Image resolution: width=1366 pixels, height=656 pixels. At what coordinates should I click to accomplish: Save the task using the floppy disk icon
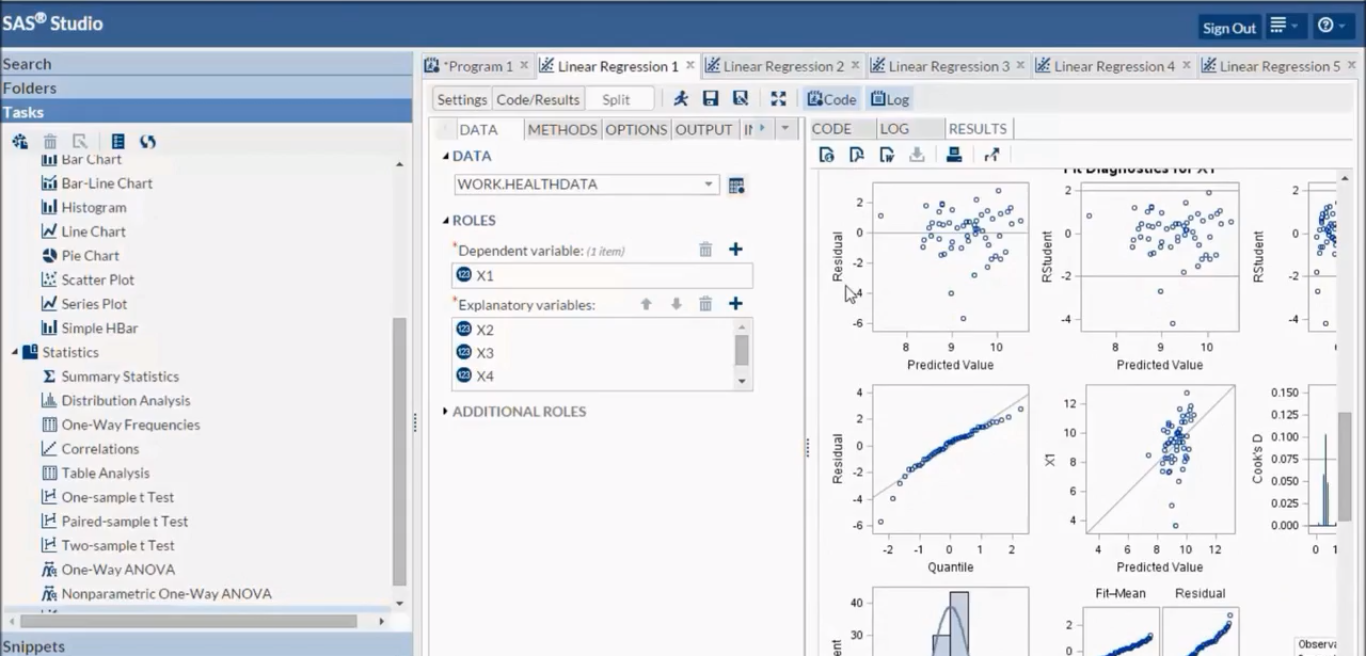click(x=710, y=98)
